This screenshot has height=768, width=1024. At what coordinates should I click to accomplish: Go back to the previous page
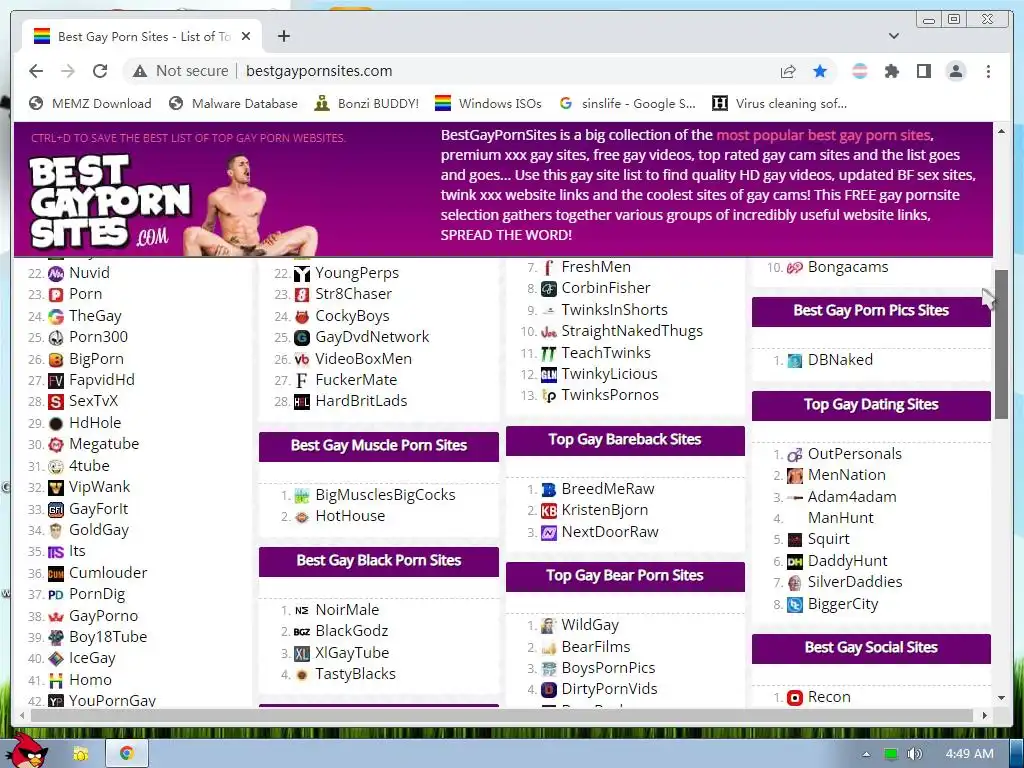[x=36, y=71]
